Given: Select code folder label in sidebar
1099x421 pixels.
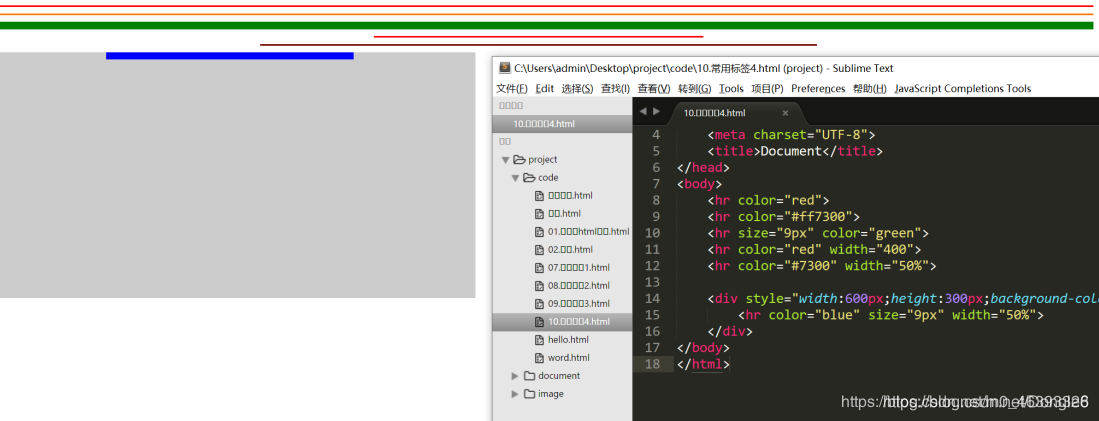Looking at the screenshot, I should tap(548, 178).
